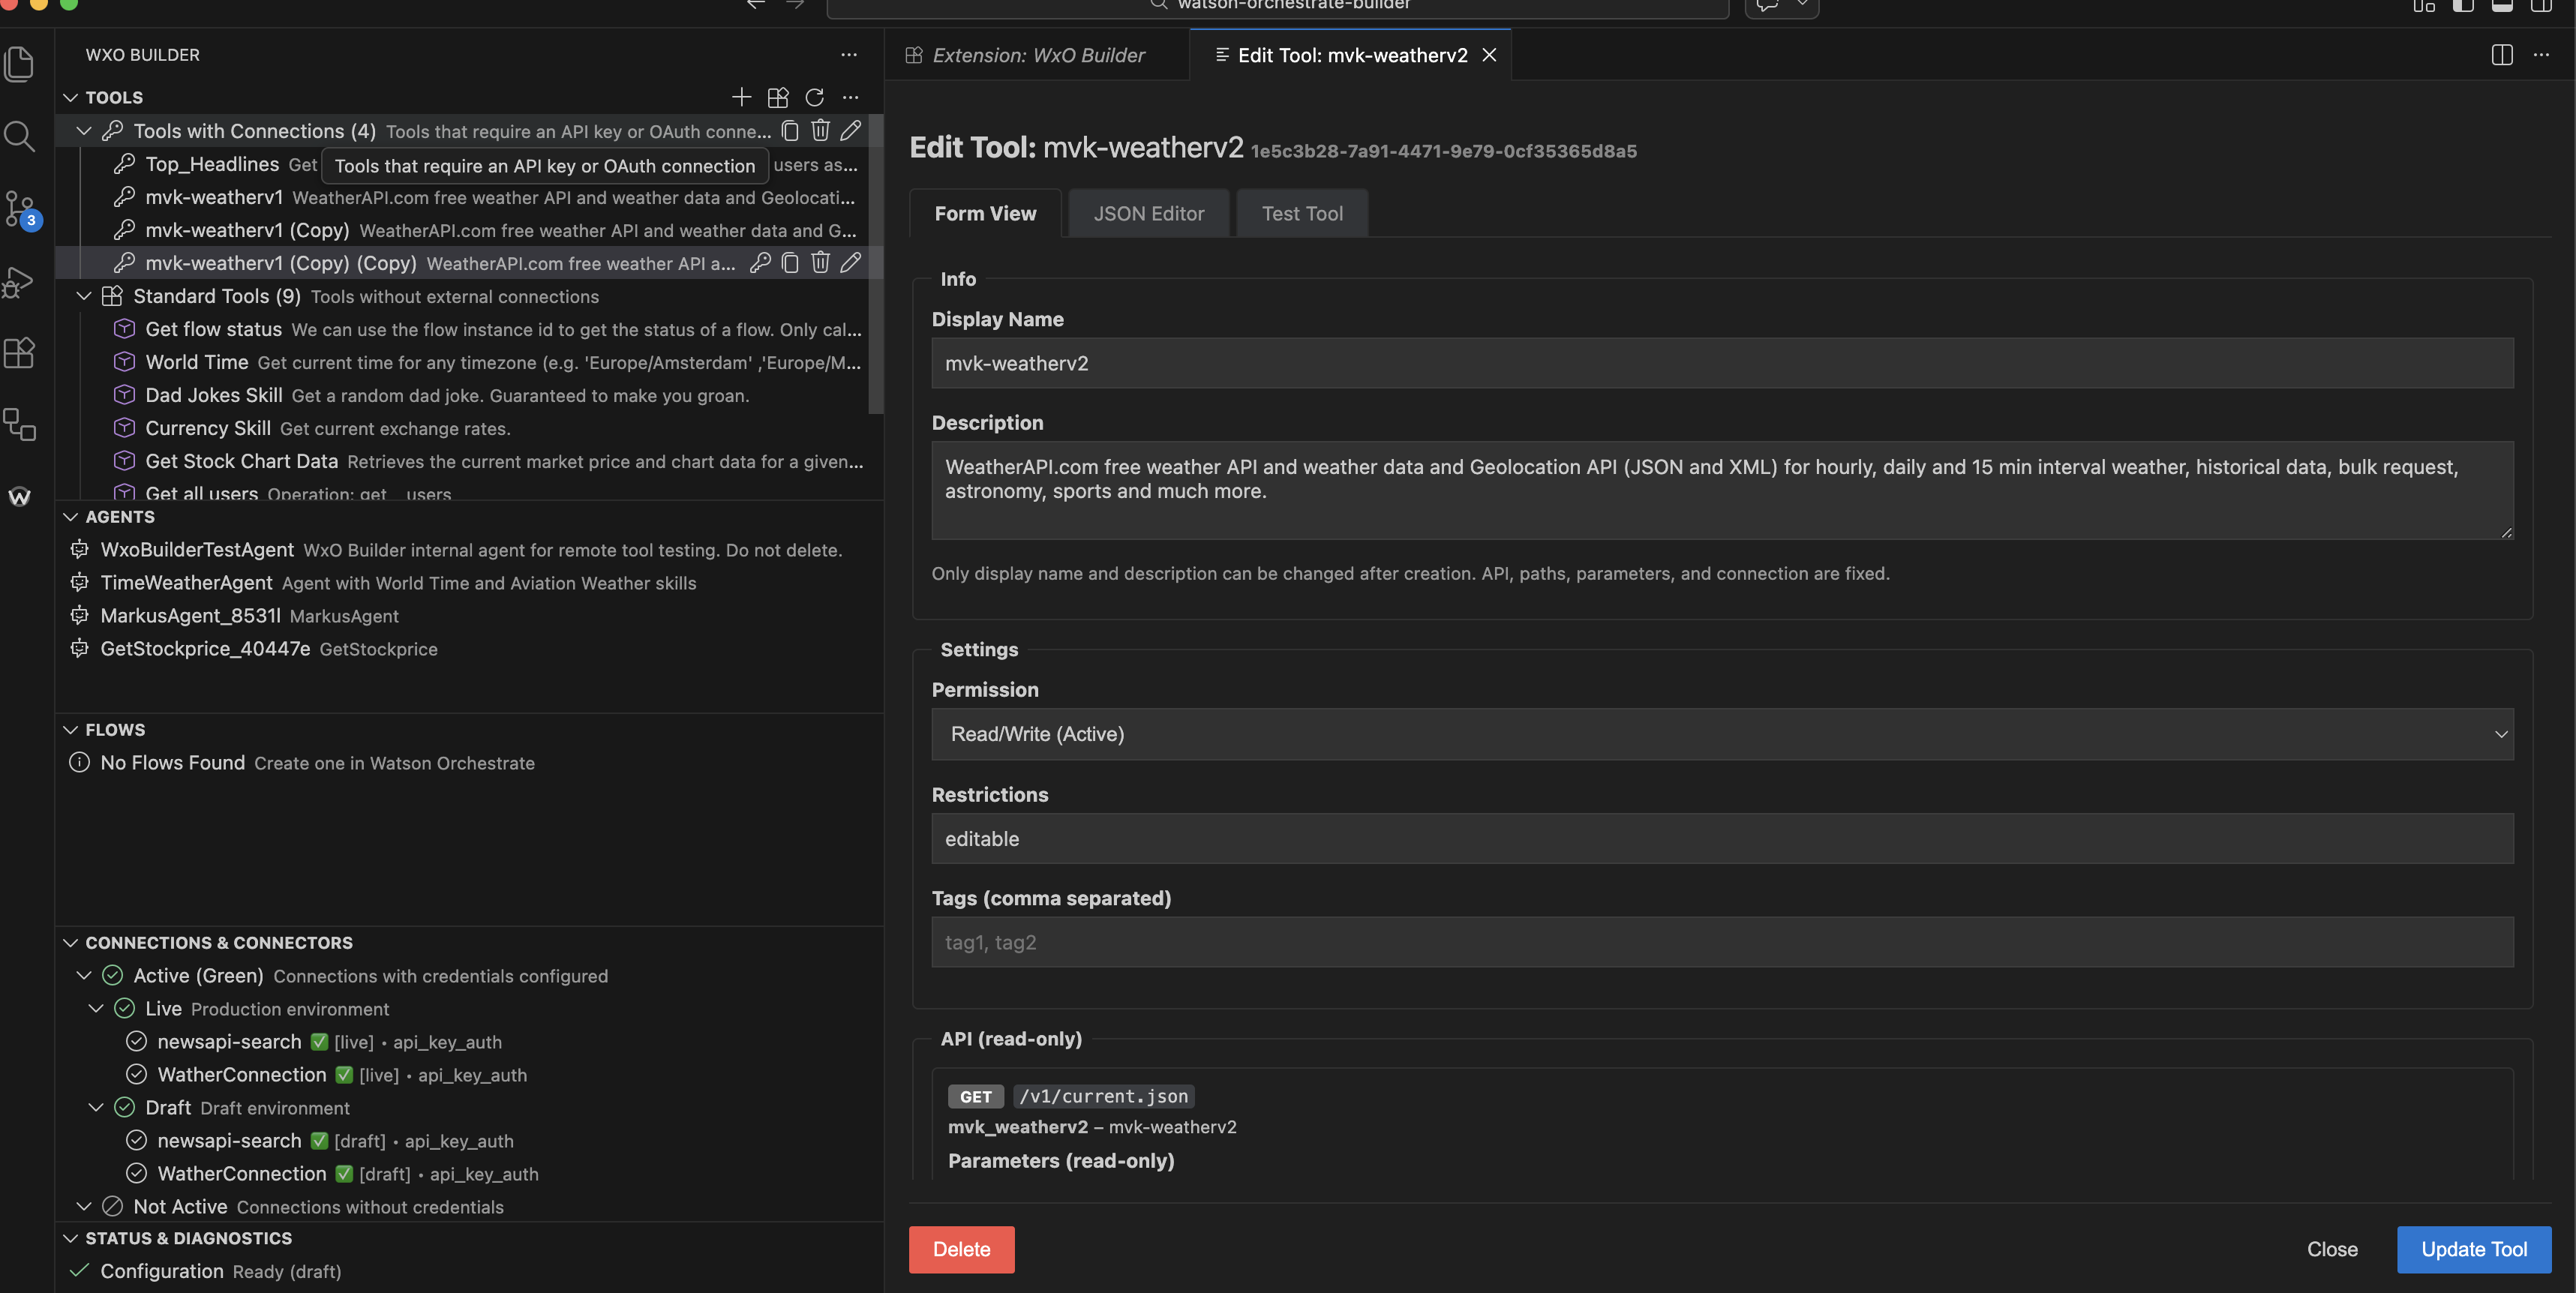Select the Source Control icon showing 3 changes

20,209
